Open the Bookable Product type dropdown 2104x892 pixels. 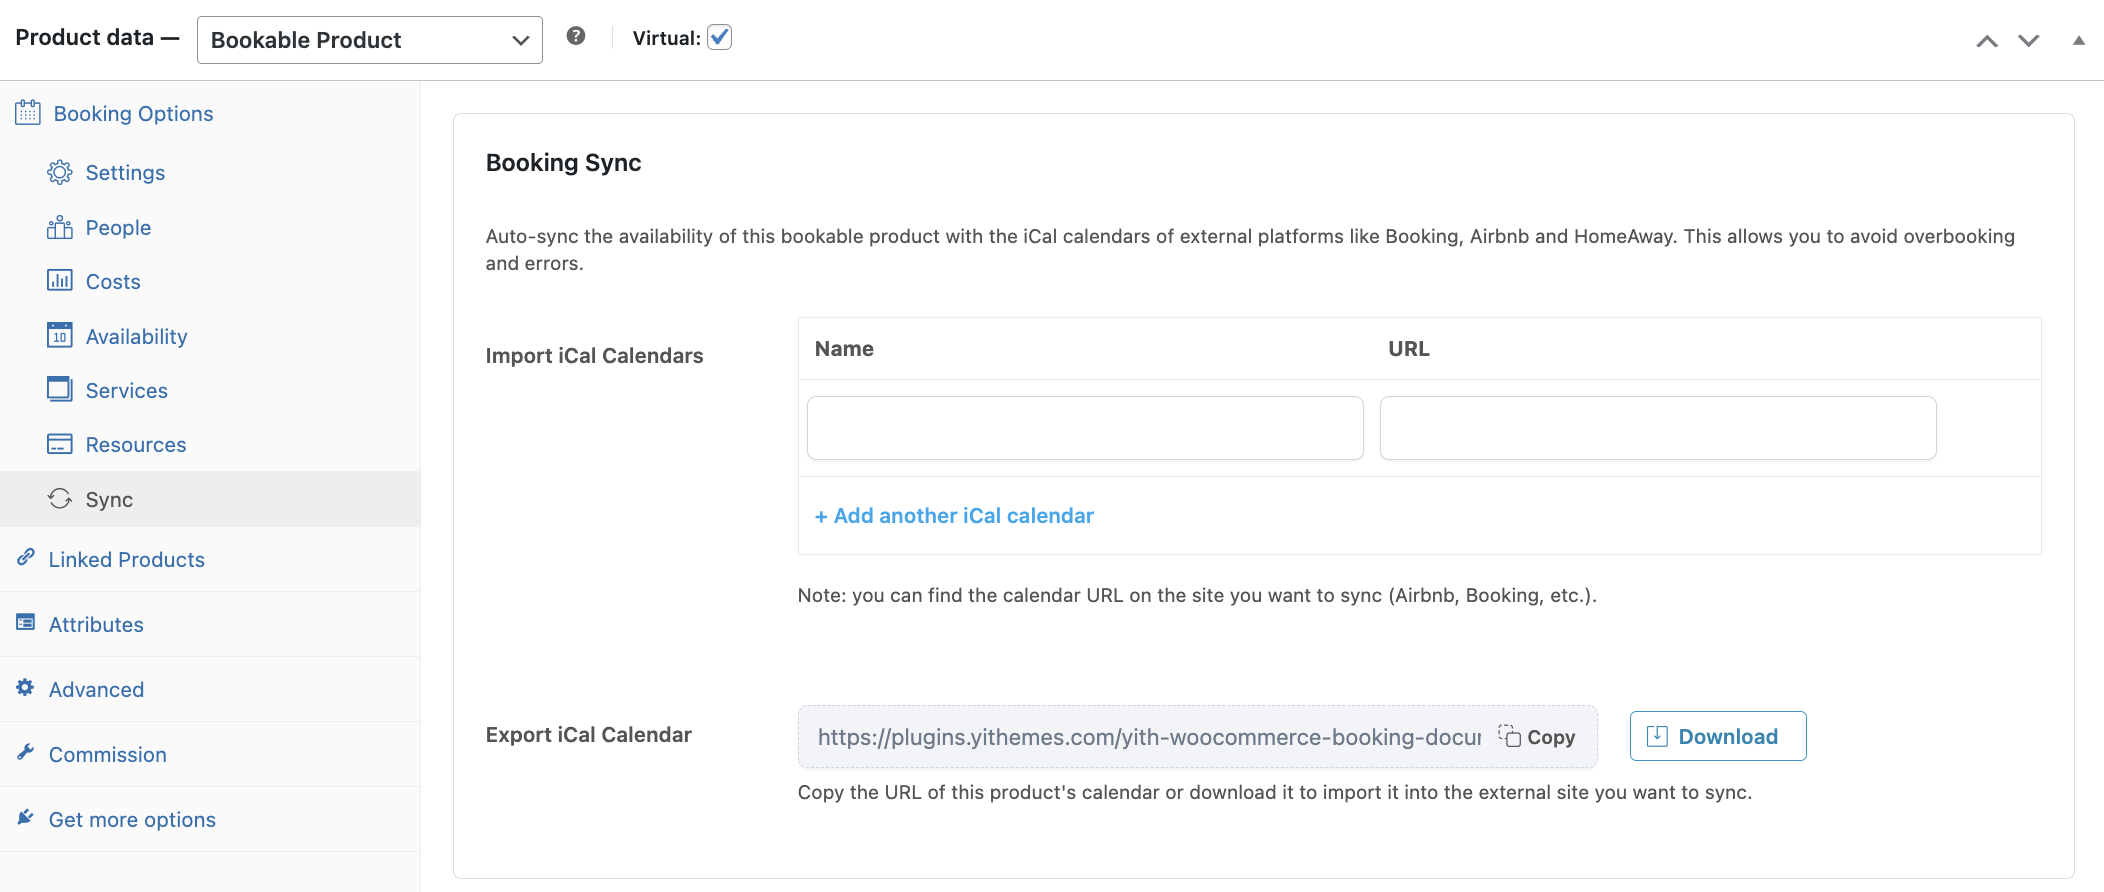point(369,40)
